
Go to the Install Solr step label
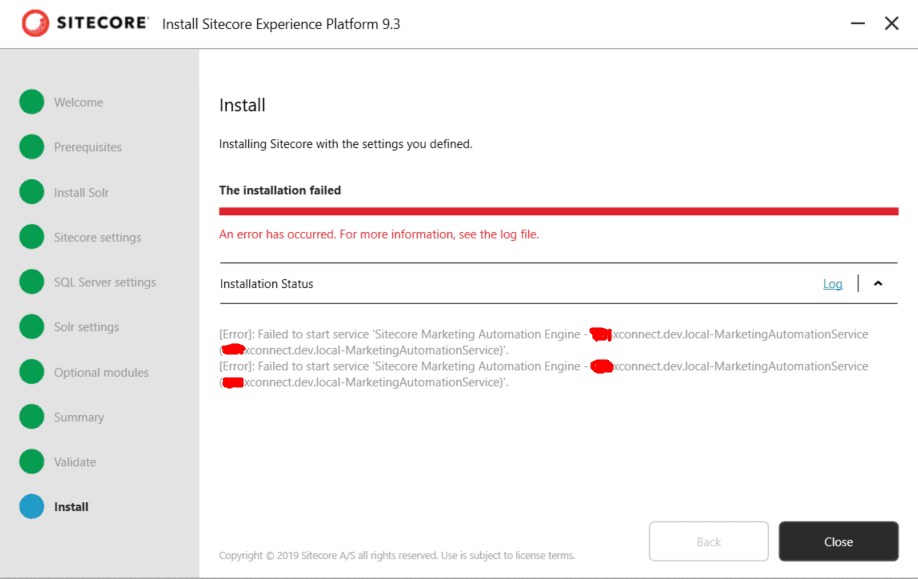[x=81, y=193]
